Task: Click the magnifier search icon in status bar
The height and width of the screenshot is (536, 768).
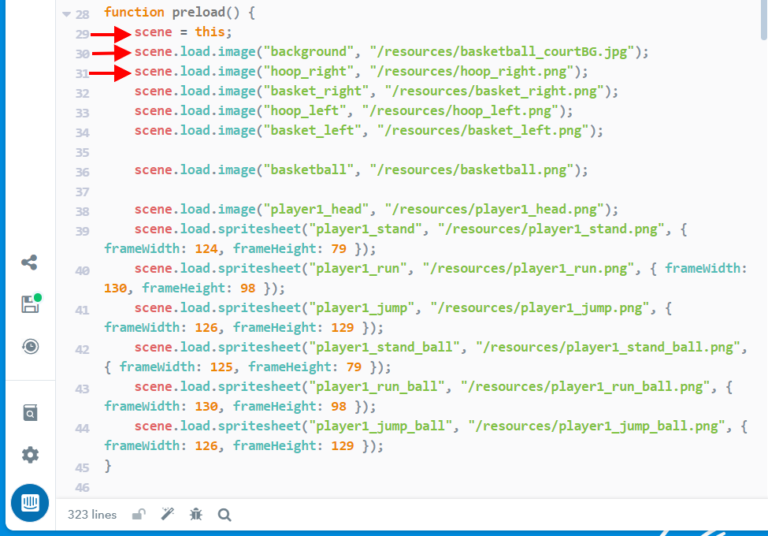Action: (x=225, y=514)
